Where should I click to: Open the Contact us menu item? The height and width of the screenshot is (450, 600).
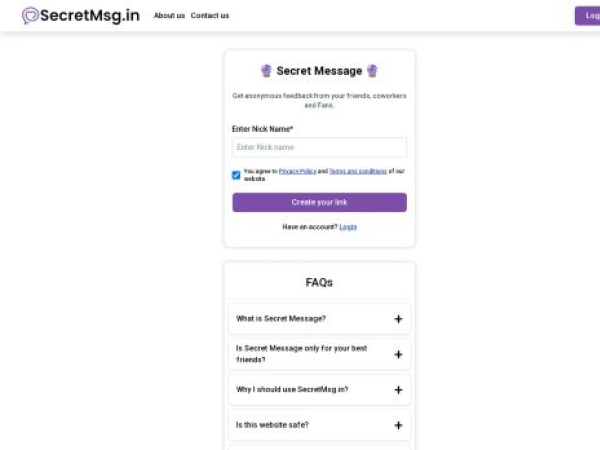210,16
